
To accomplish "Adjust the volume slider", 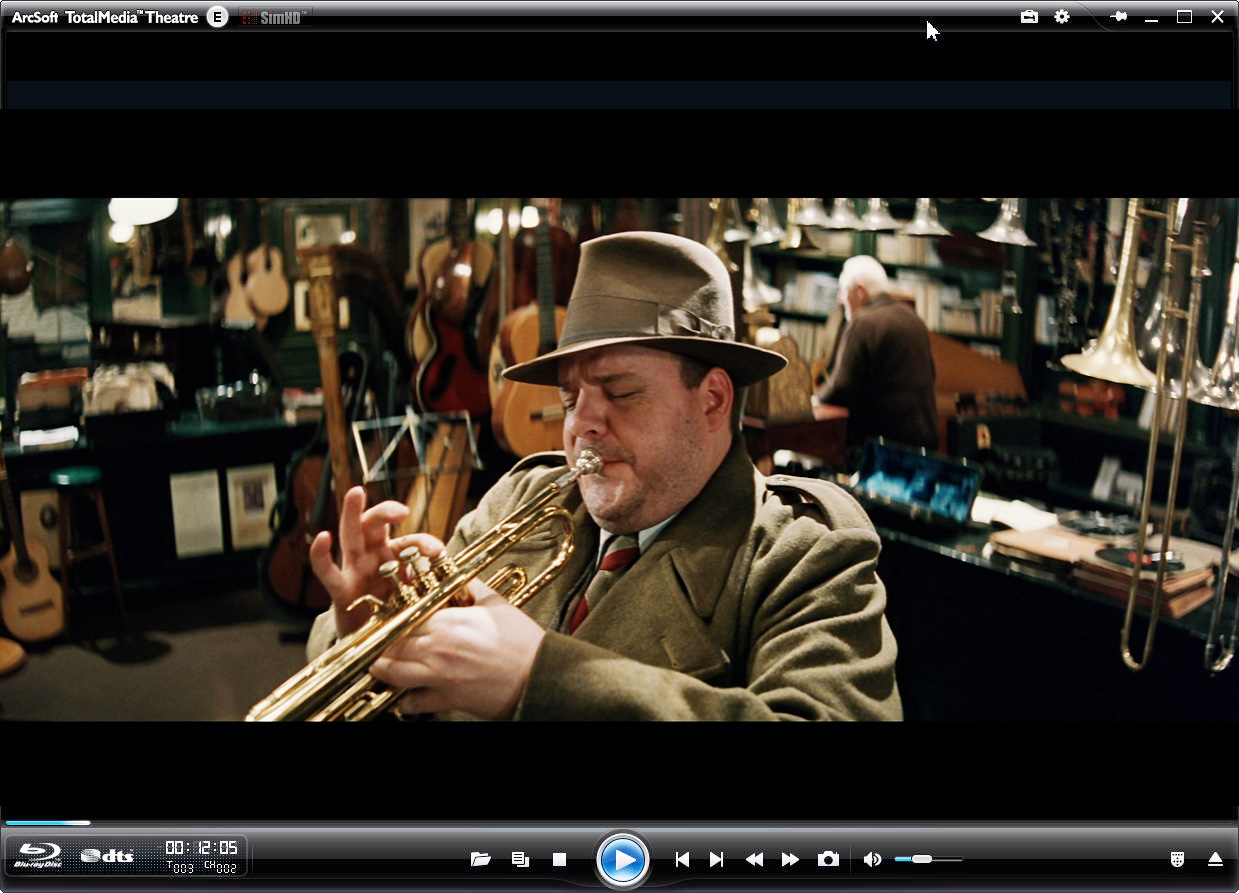I will pyautogui.click(x=928, y=859).
